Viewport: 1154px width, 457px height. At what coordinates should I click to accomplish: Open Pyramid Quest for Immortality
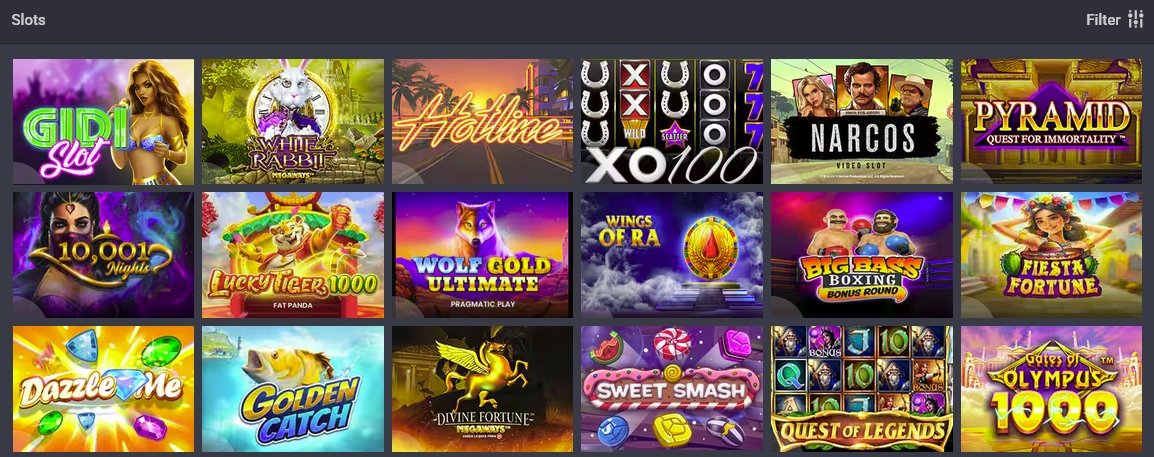point(1052,121)
